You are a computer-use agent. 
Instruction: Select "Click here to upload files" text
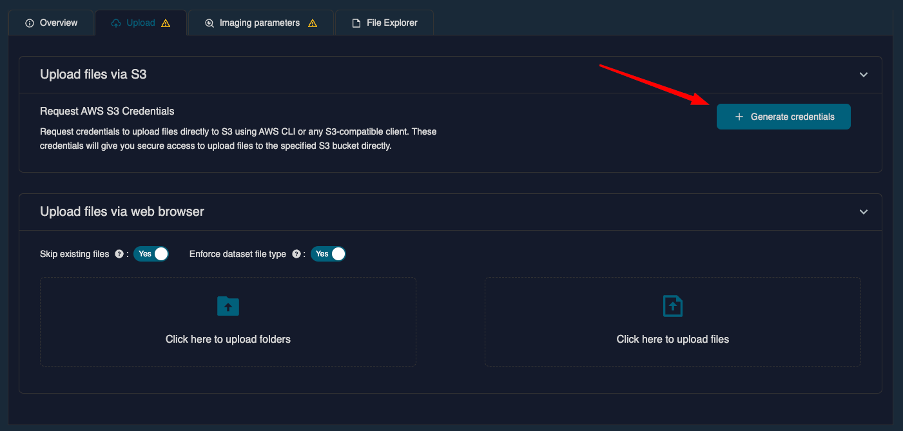click(673, 339)
